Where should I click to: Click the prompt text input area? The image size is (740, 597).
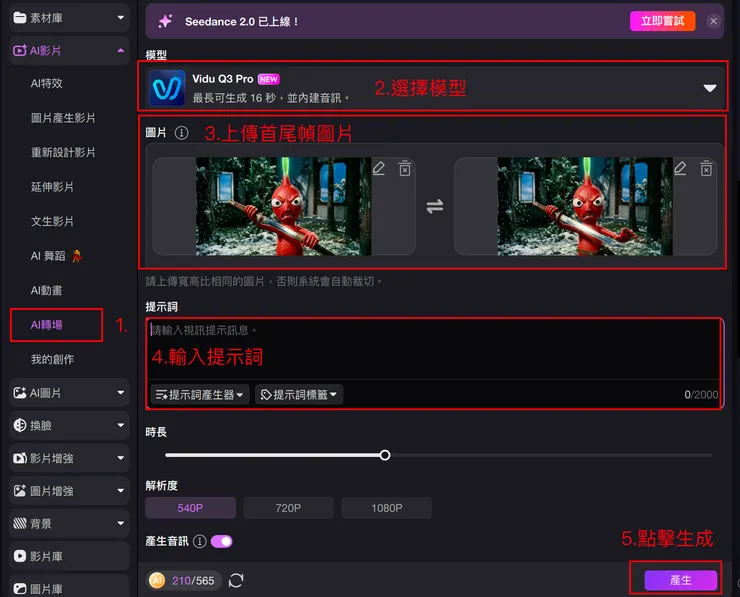pyautogui.click(x=434, y=349)
